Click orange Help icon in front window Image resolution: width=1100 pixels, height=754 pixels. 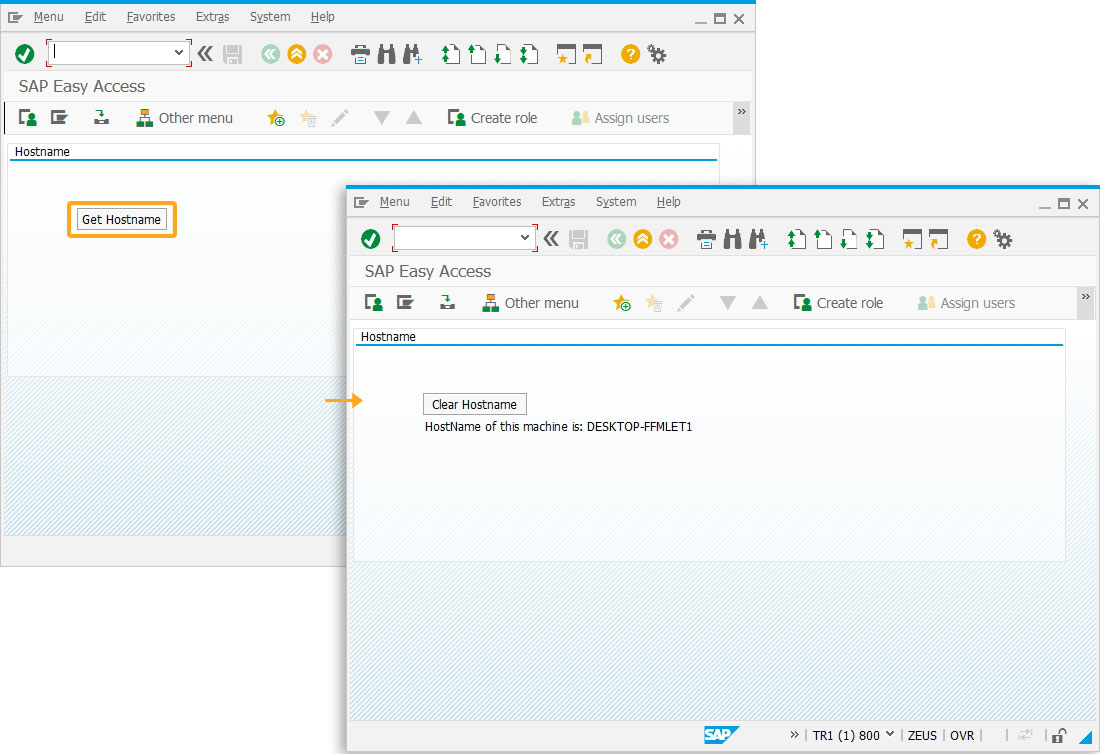coord(976,239)
